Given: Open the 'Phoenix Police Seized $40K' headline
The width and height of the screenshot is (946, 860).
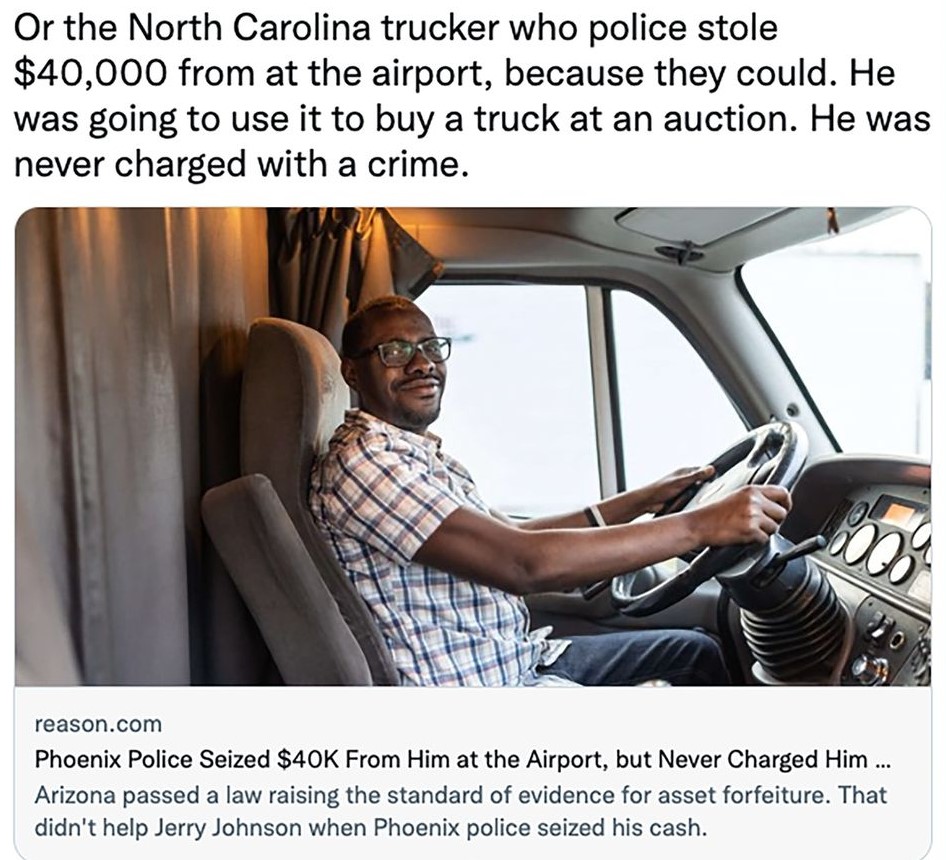Looking at the screenshot, I should (450, 760).
